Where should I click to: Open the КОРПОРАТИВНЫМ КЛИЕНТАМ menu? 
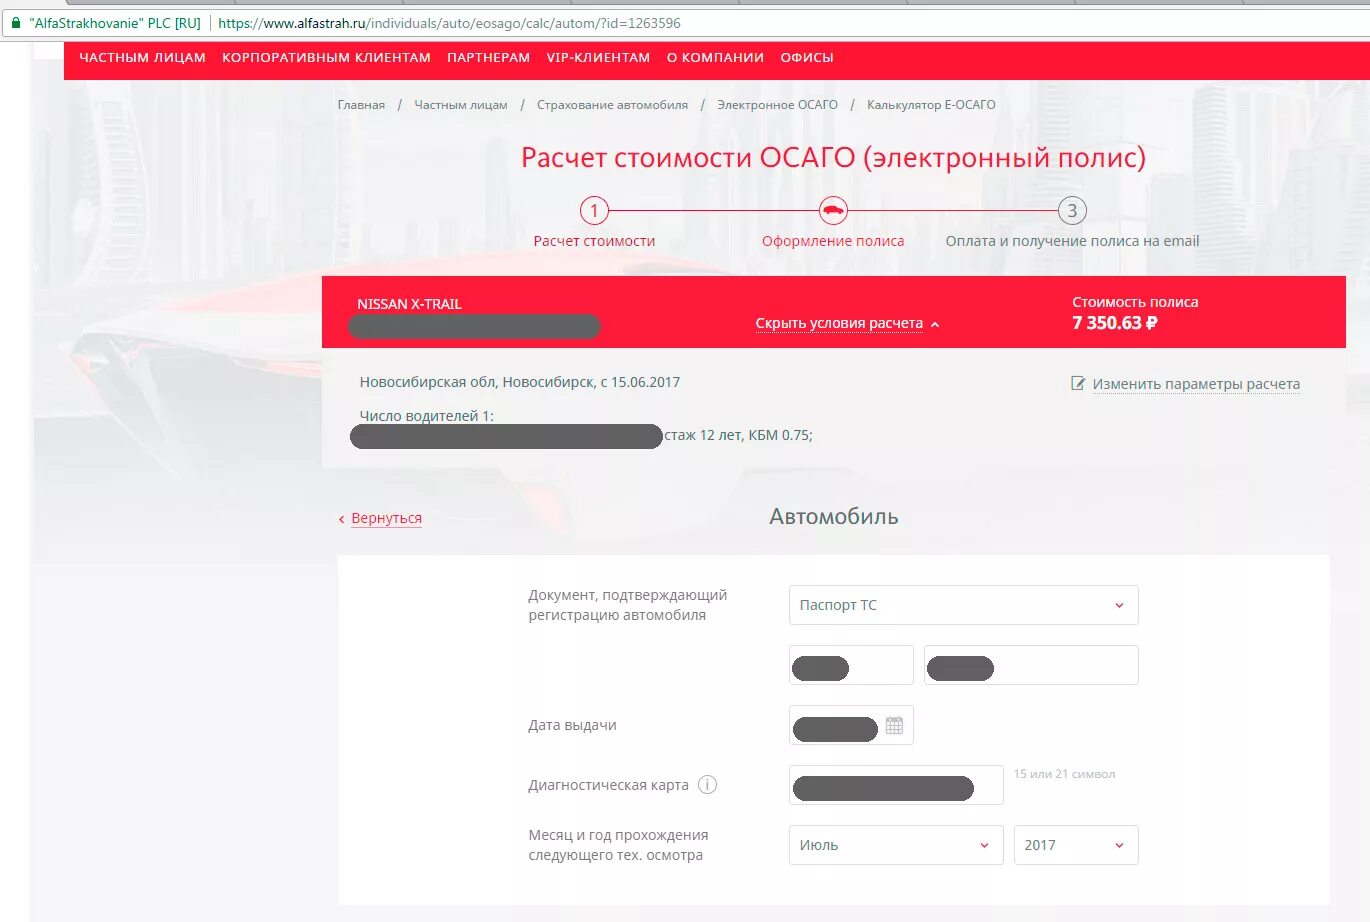point(326,58)
